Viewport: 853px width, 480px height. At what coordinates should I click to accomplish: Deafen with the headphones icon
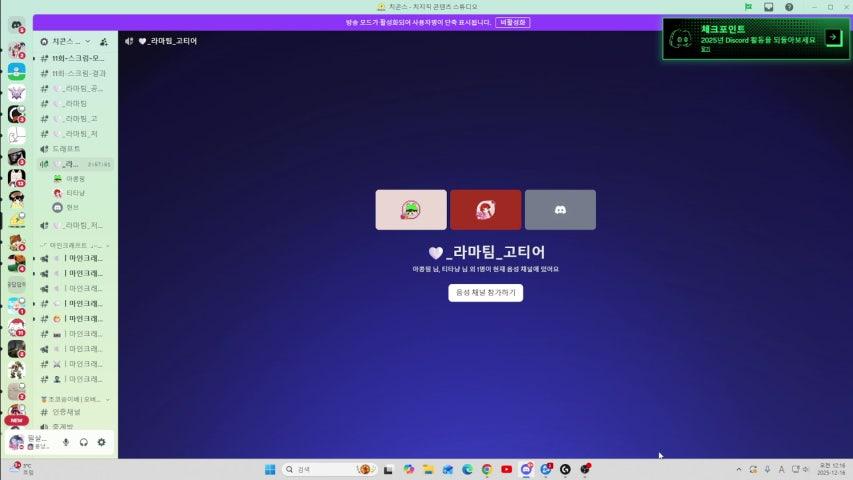(x=84, y=442)
